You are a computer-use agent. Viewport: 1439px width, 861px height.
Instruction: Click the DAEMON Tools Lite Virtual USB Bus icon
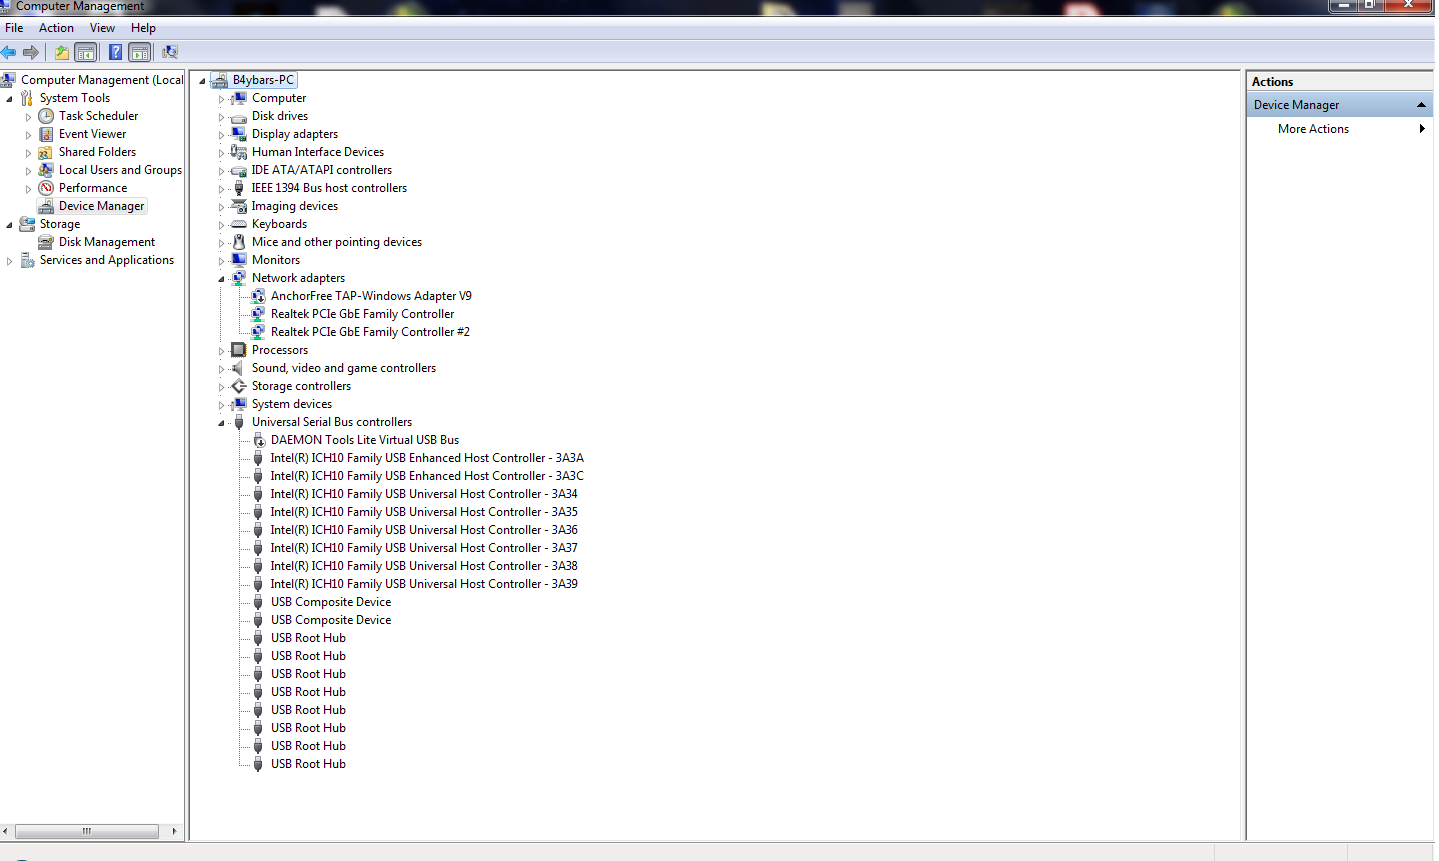click(x=258, y=440)
